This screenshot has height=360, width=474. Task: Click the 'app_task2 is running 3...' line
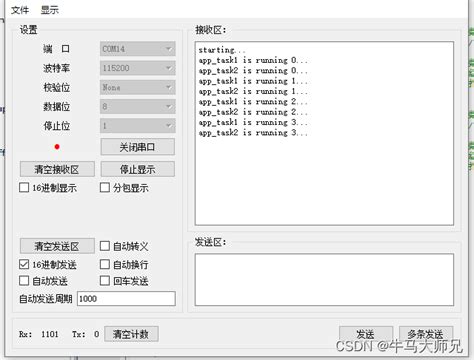pyautogui.click(x=253, y=133)
